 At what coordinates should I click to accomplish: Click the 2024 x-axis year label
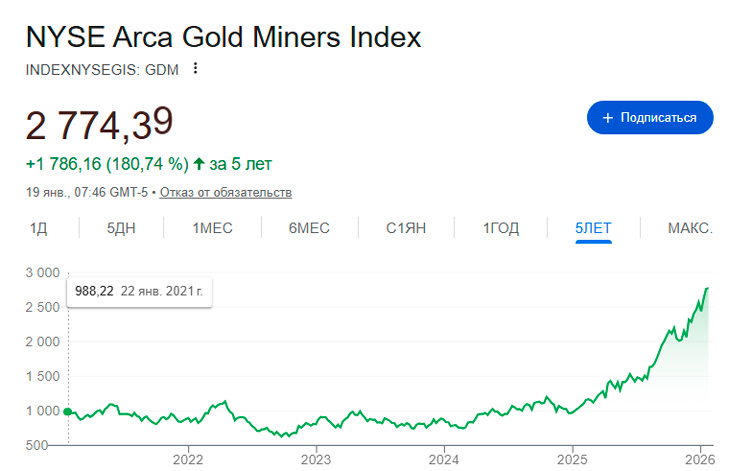(444, 459)
